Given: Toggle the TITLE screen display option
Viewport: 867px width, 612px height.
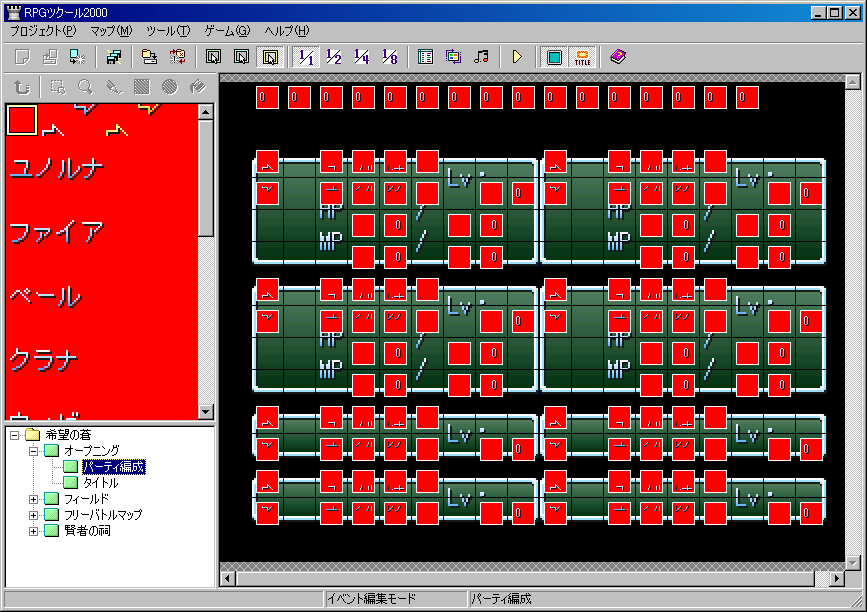Looking at the screenshot, I should [582, 57].
